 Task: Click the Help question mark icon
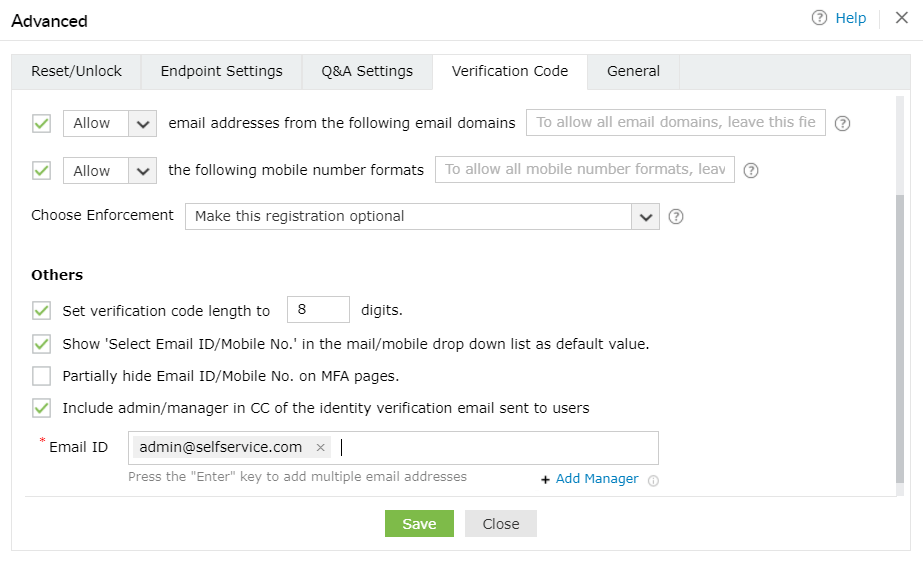[820, 18]
